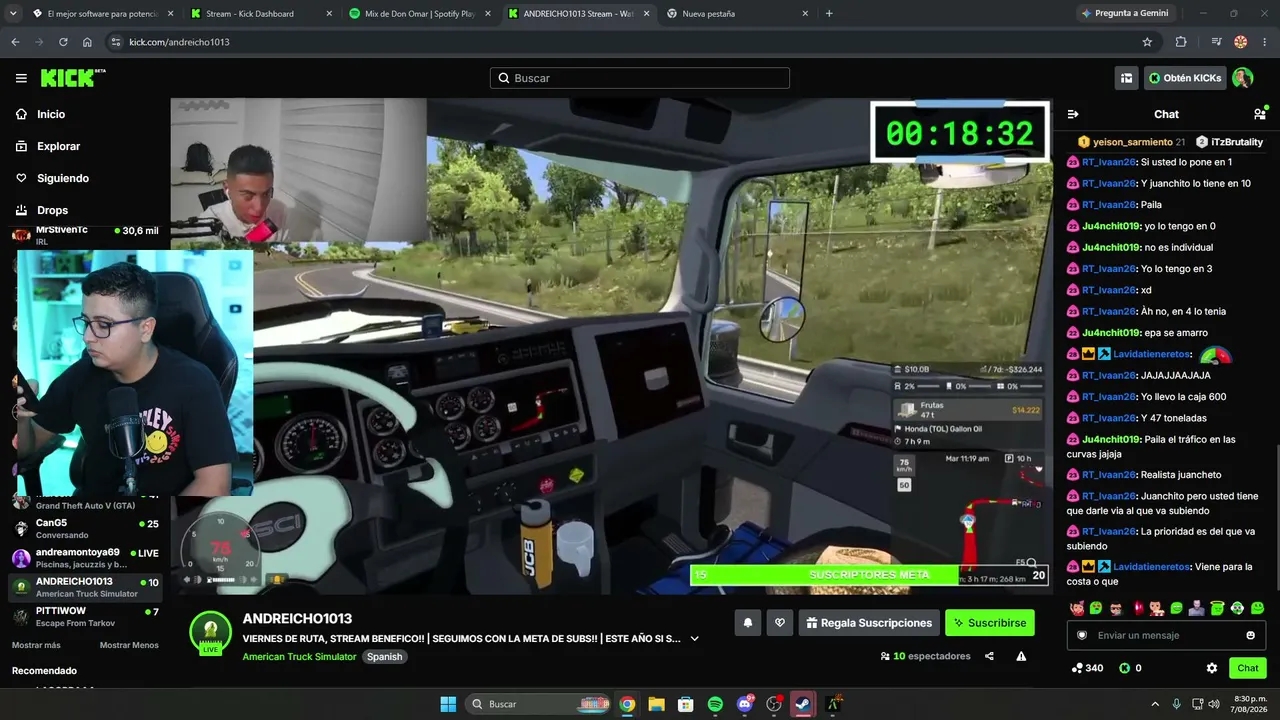Click Mostrar Menos in sidebar
Screen dimensions: 1280x720
coord(129,645)
